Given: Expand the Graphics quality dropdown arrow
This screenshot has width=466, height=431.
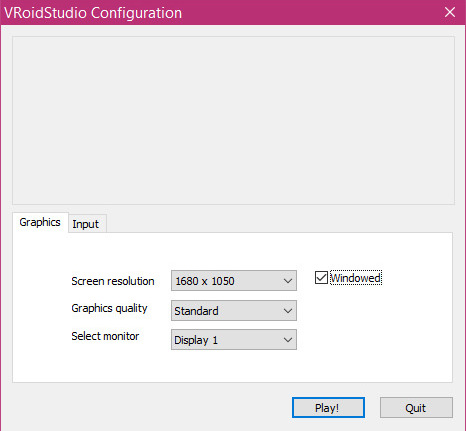Looking at the screenshot, I should tap(288, 311).
